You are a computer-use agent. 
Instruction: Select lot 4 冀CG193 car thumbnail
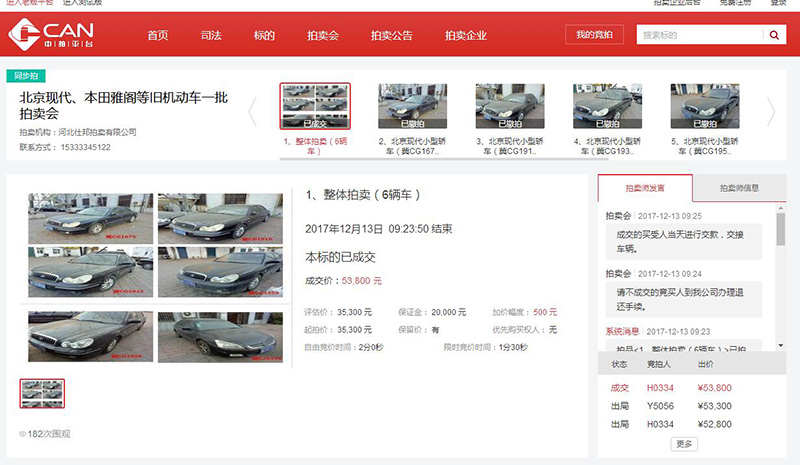pos(607,106)
